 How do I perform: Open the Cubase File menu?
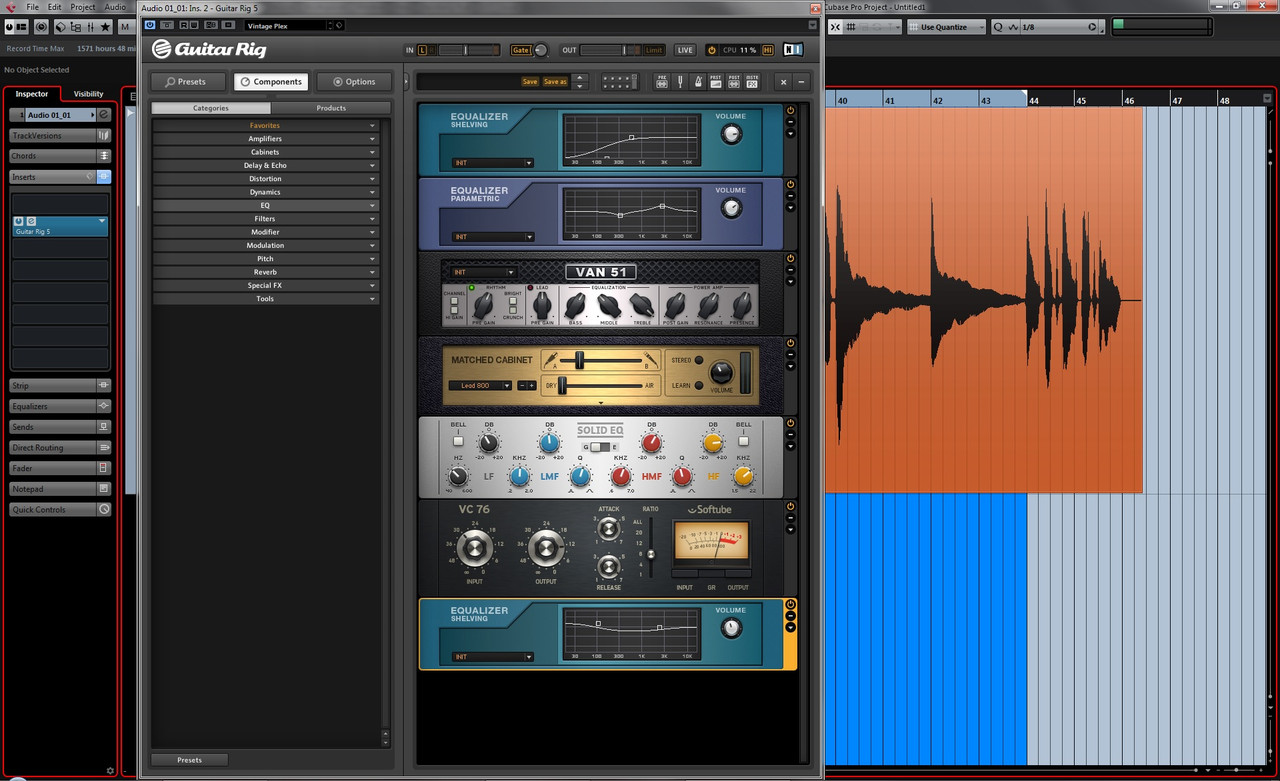tap(33, 7)
